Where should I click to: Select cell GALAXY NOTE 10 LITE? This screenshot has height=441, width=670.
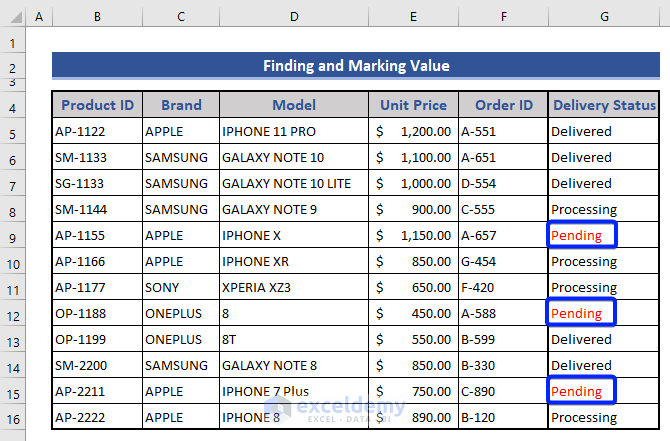click(x=294, y=183)
